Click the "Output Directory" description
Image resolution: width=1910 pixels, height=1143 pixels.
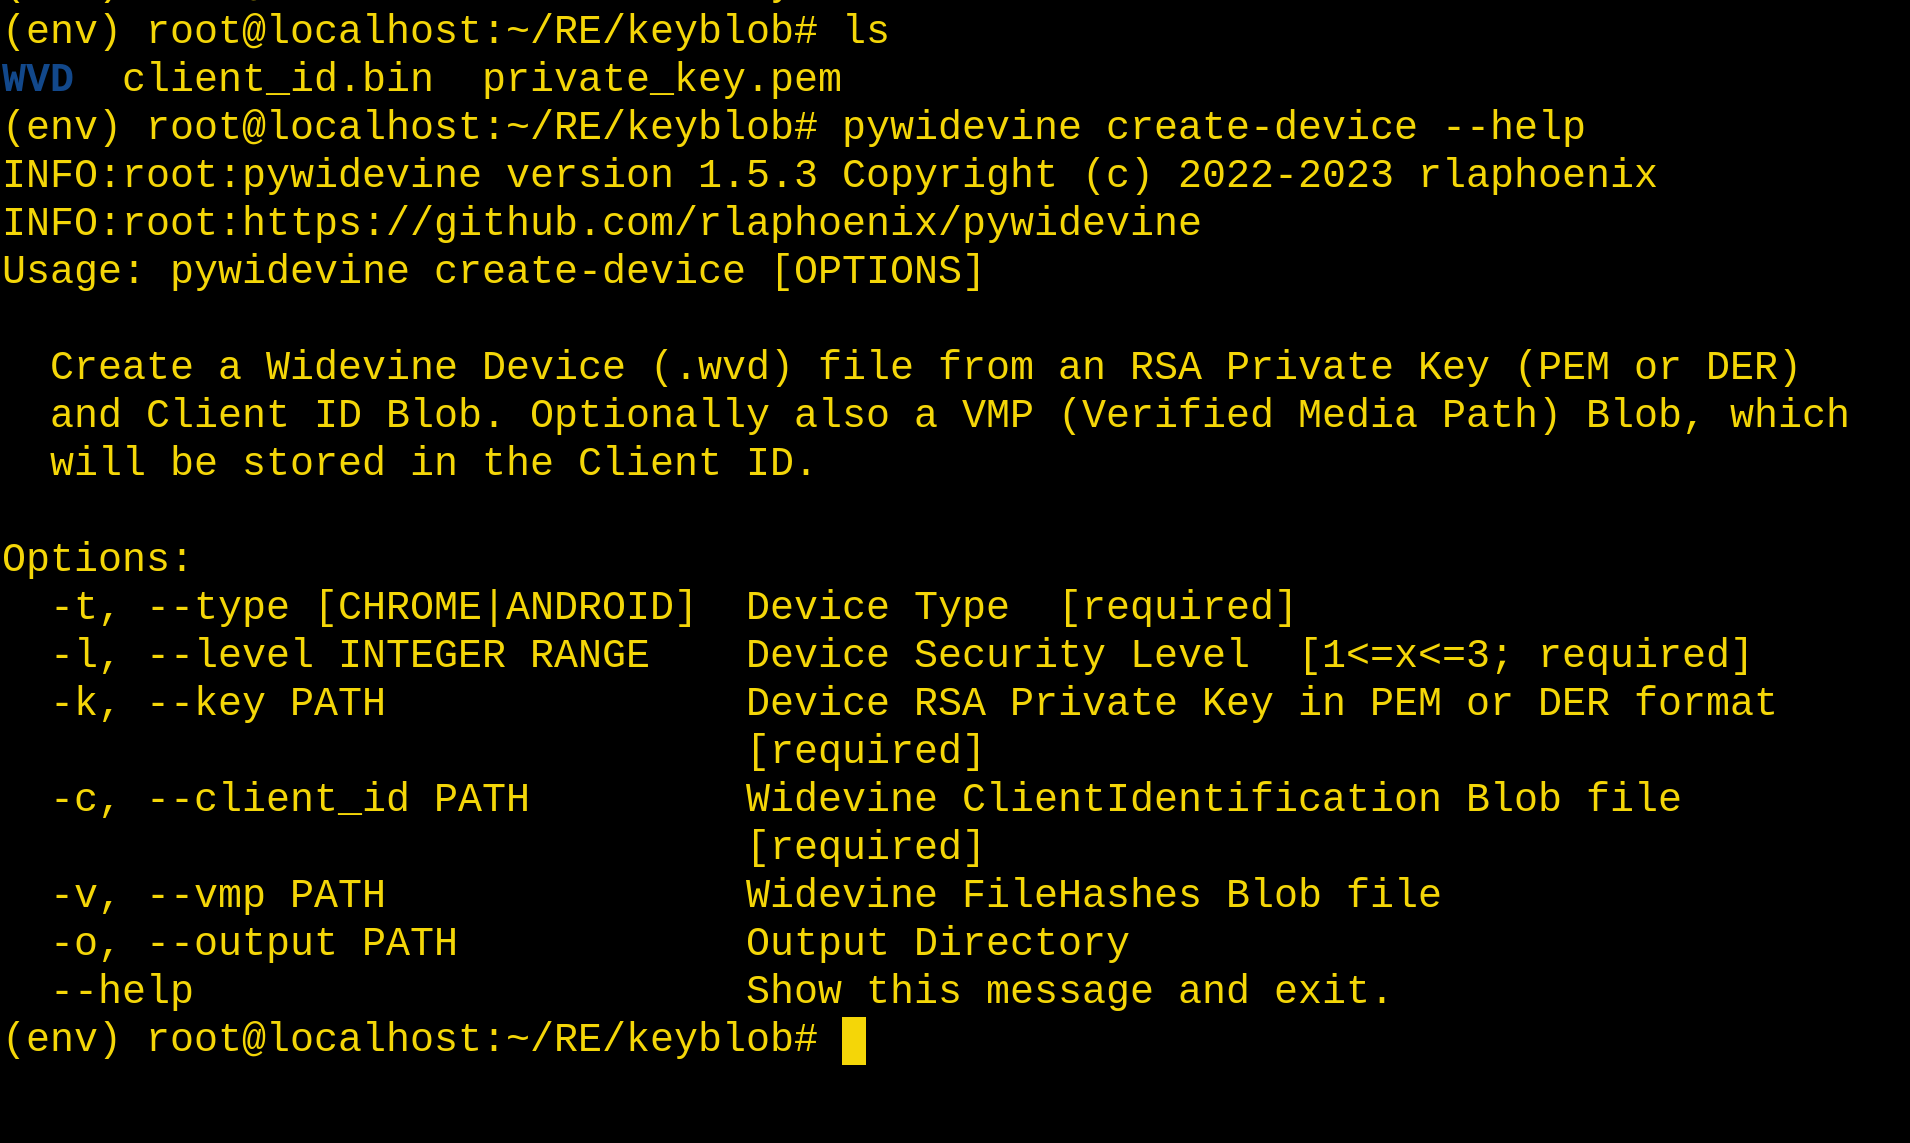(x=937, y=944)
